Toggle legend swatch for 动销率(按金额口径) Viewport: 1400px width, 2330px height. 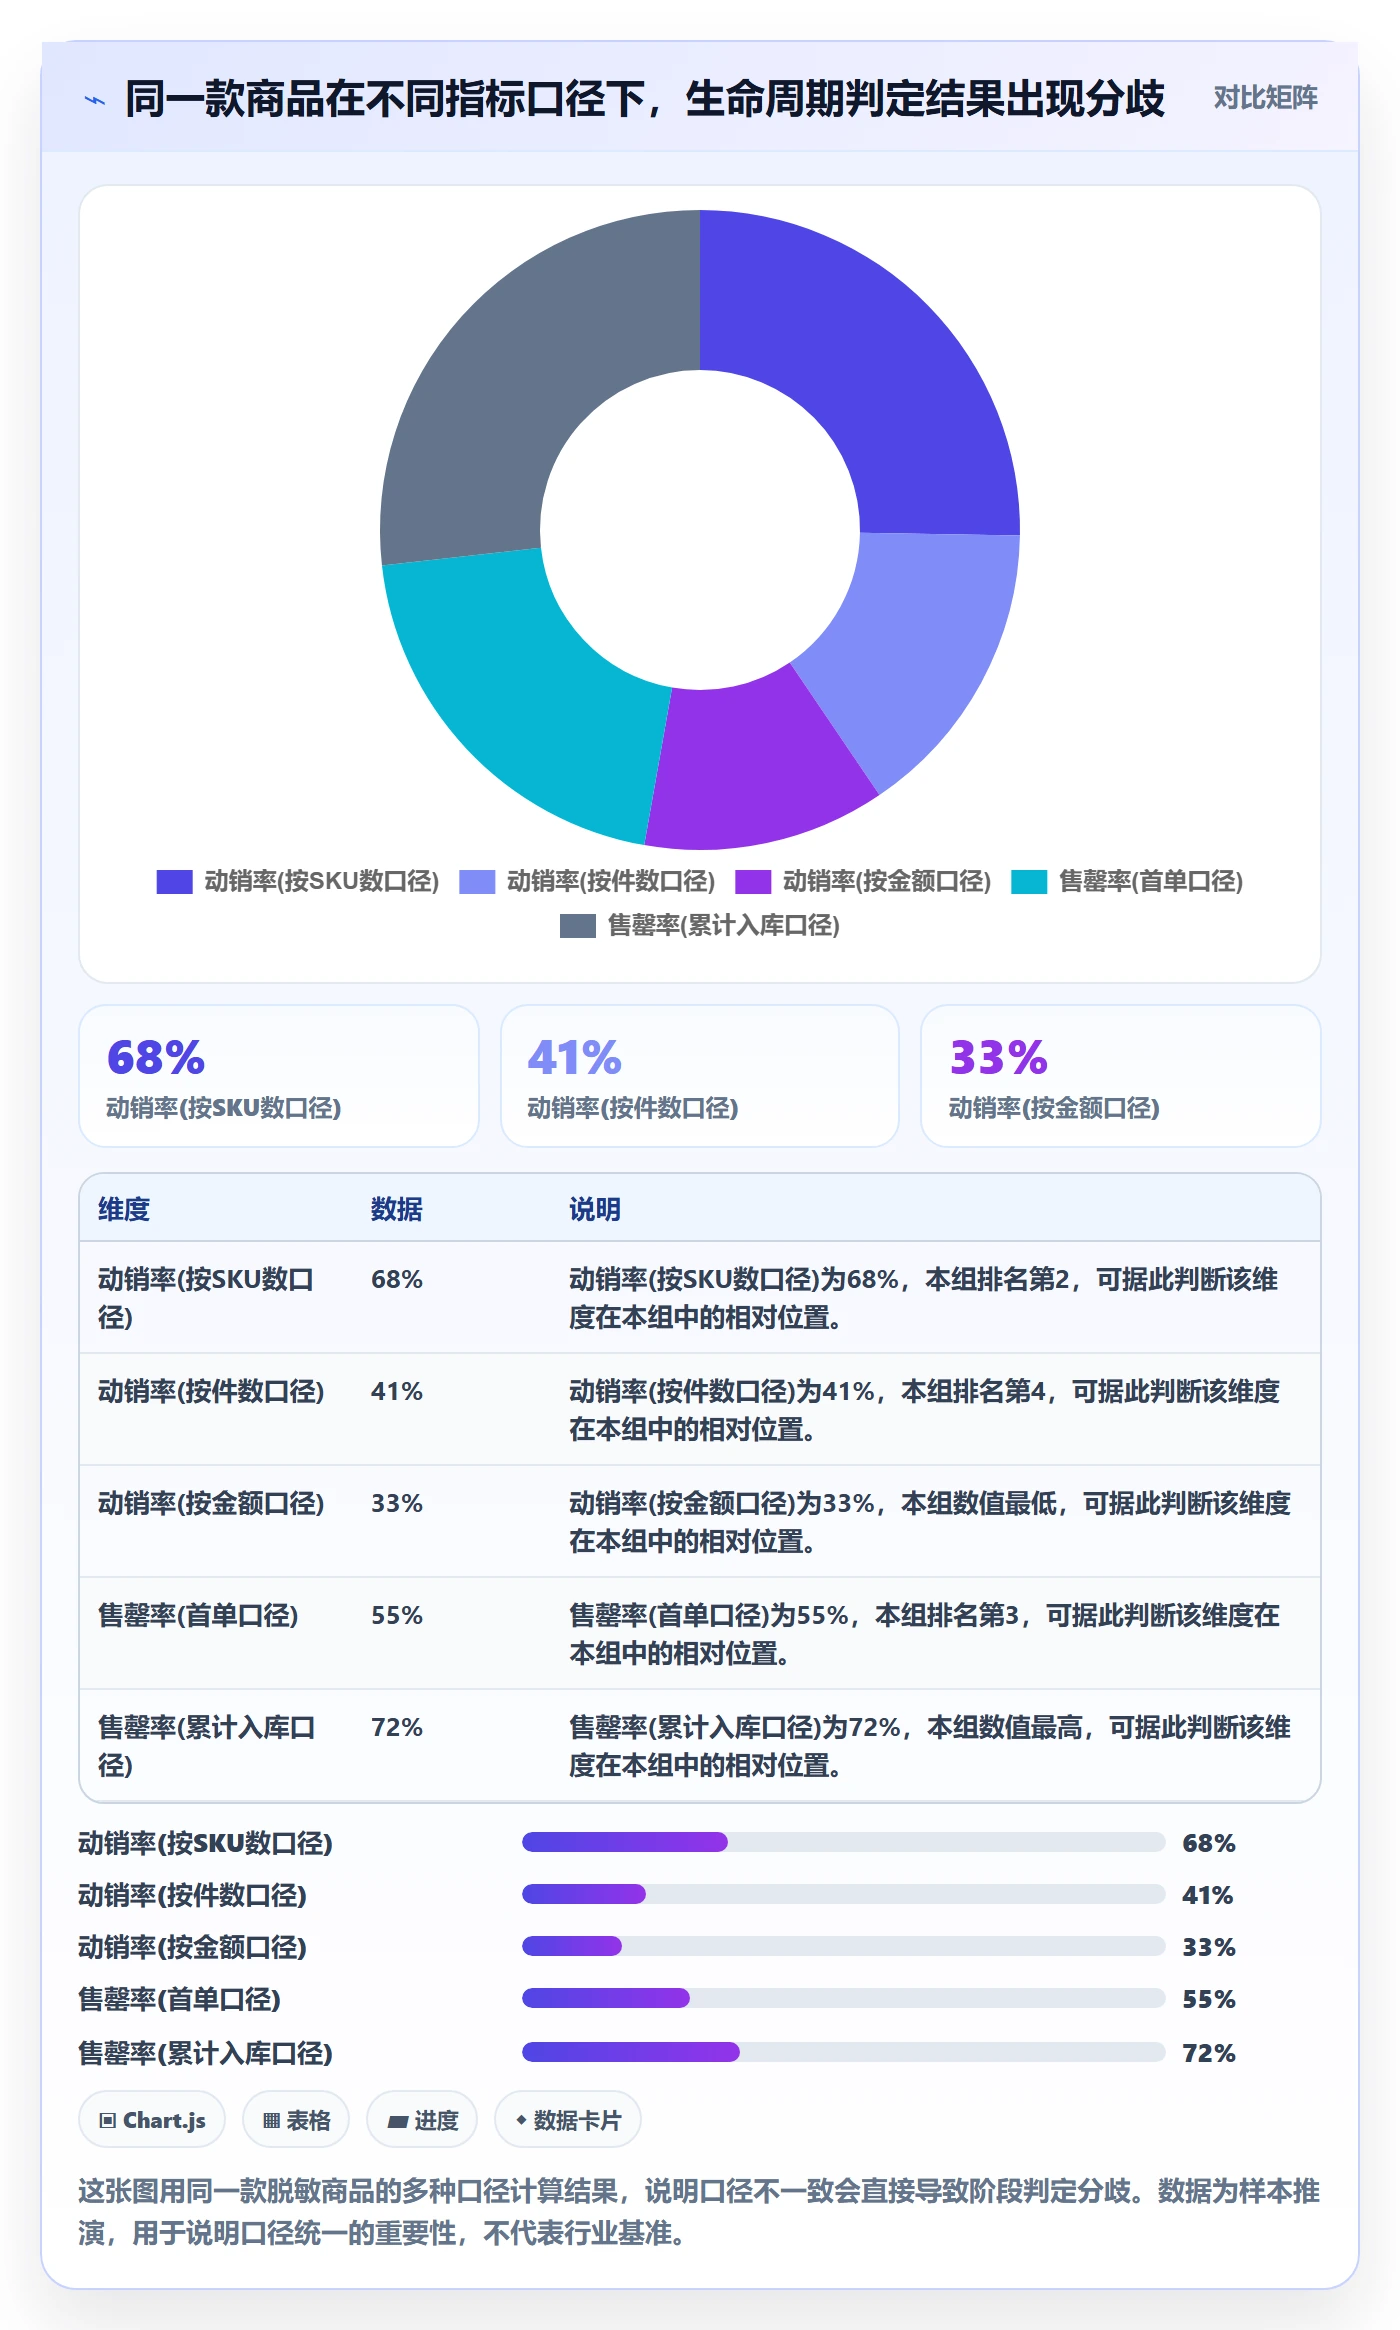(753, 882)
